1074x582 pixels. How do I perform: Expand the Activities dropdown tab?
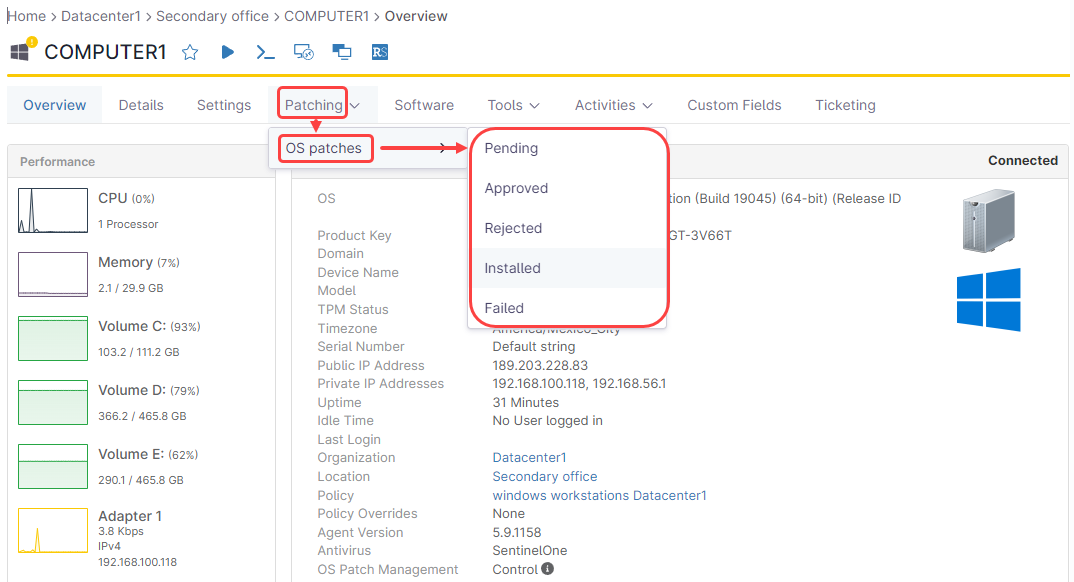pos(613,105)
